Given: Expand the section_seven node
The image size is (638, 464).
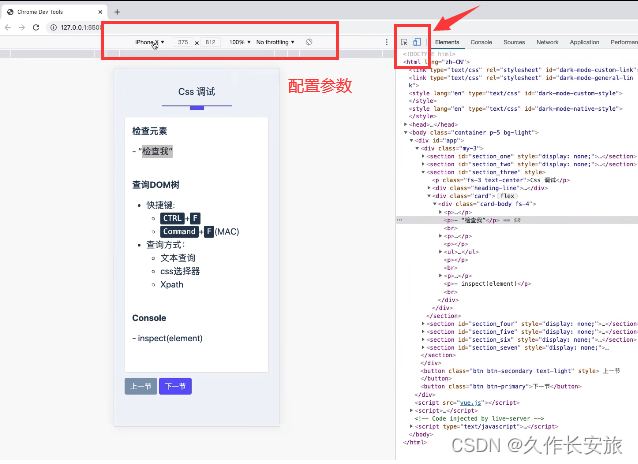Looking at the screenshot, I should (x=423, y=348).
